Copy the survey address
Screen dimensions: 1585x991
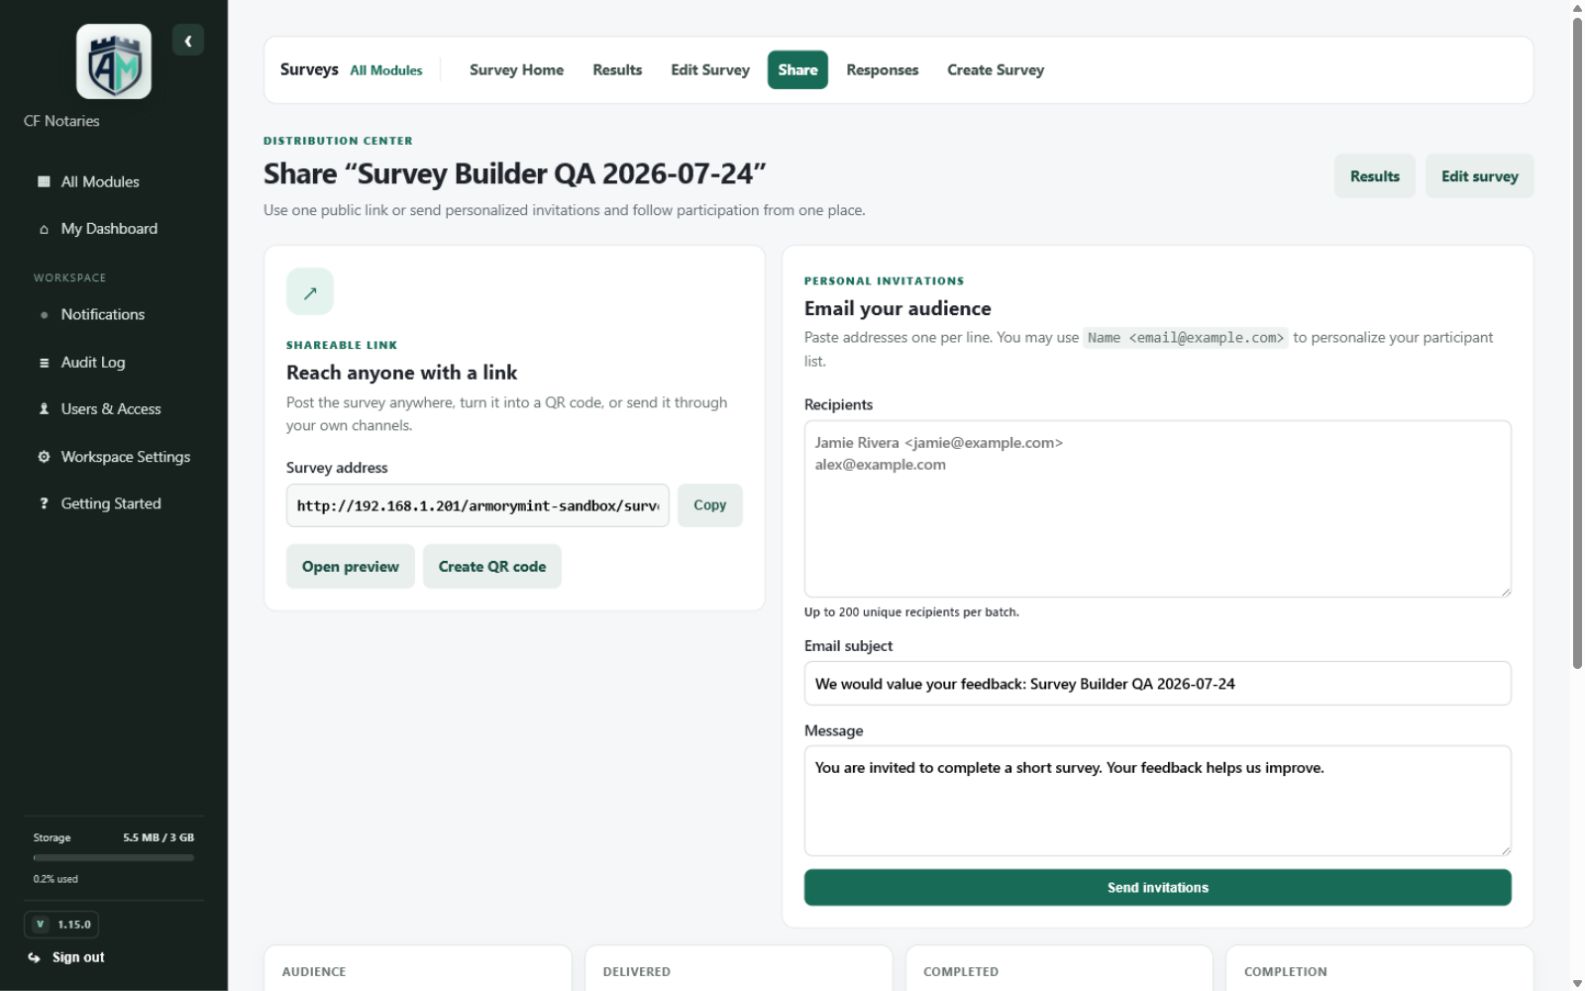[x=710, y=506]
